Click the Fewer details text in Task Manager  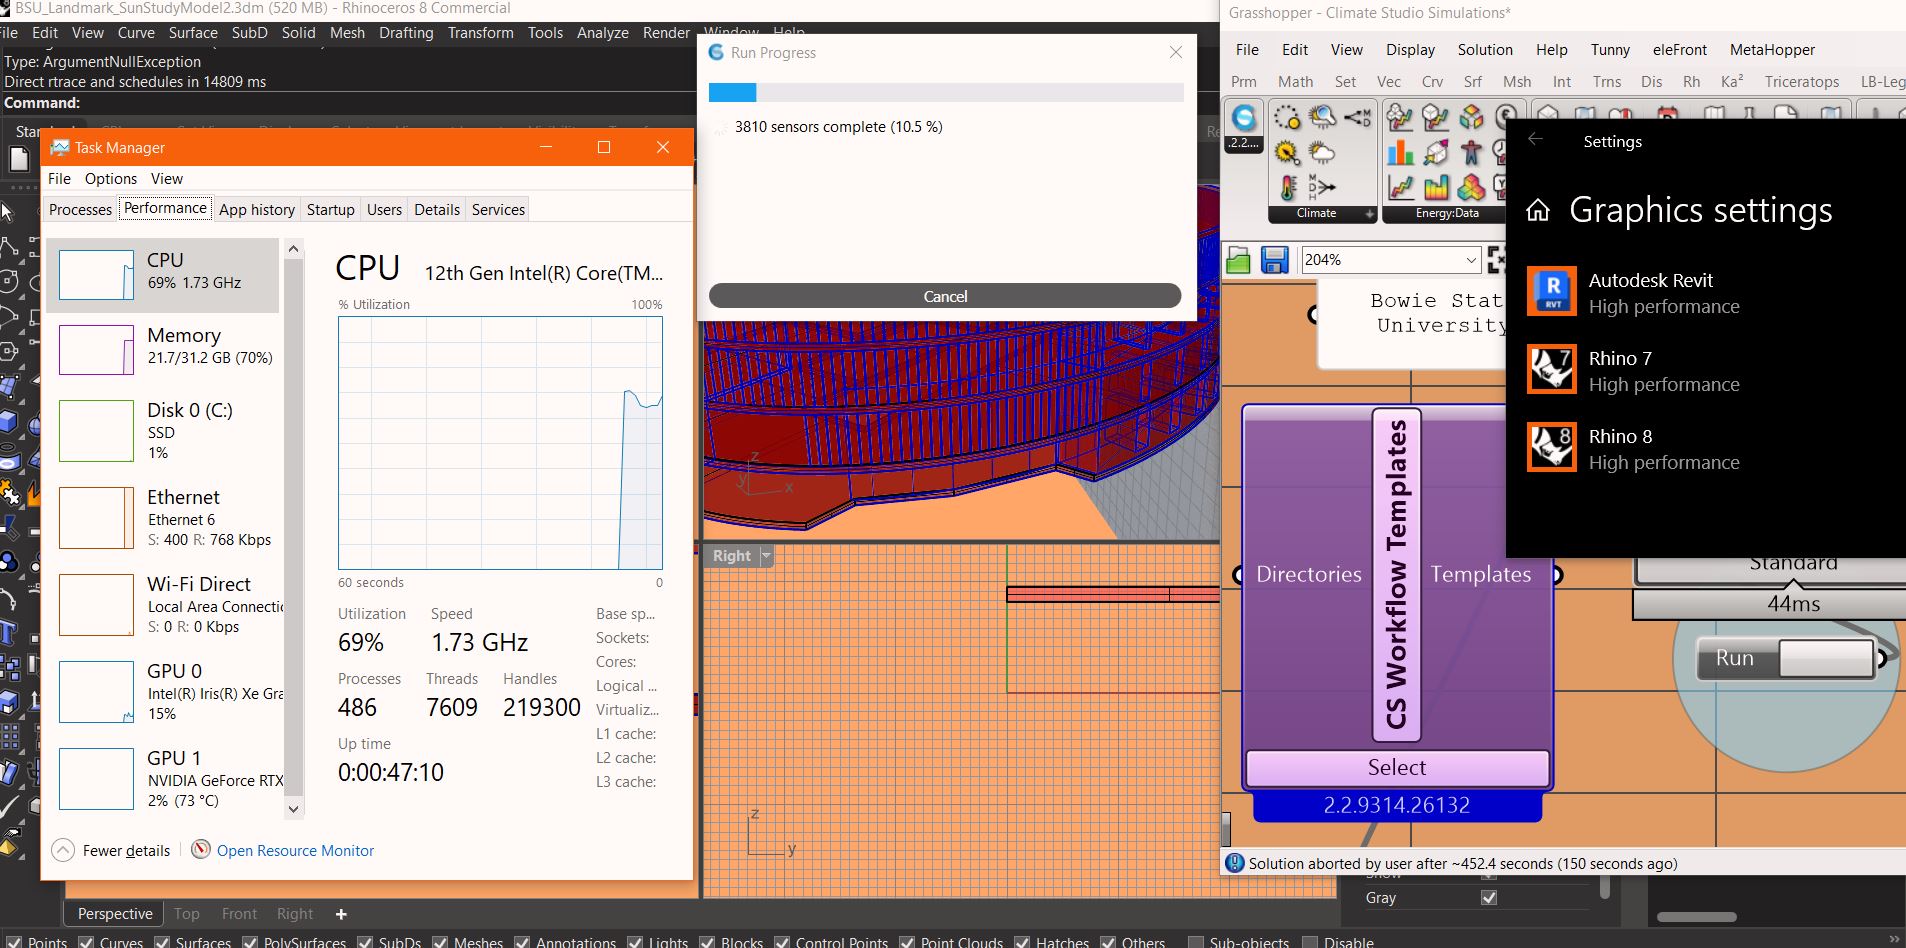126,850
